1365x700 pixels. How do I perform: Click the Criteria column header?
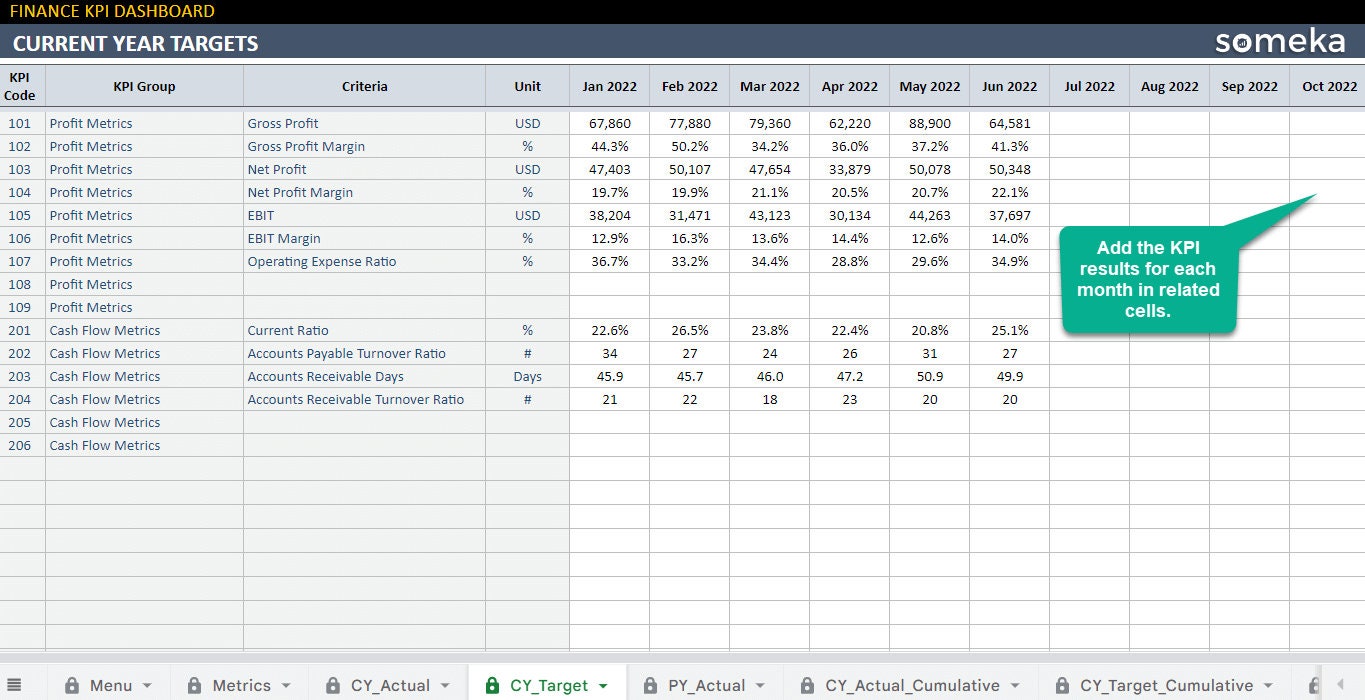pyautogui.click(x=364, y=86)
